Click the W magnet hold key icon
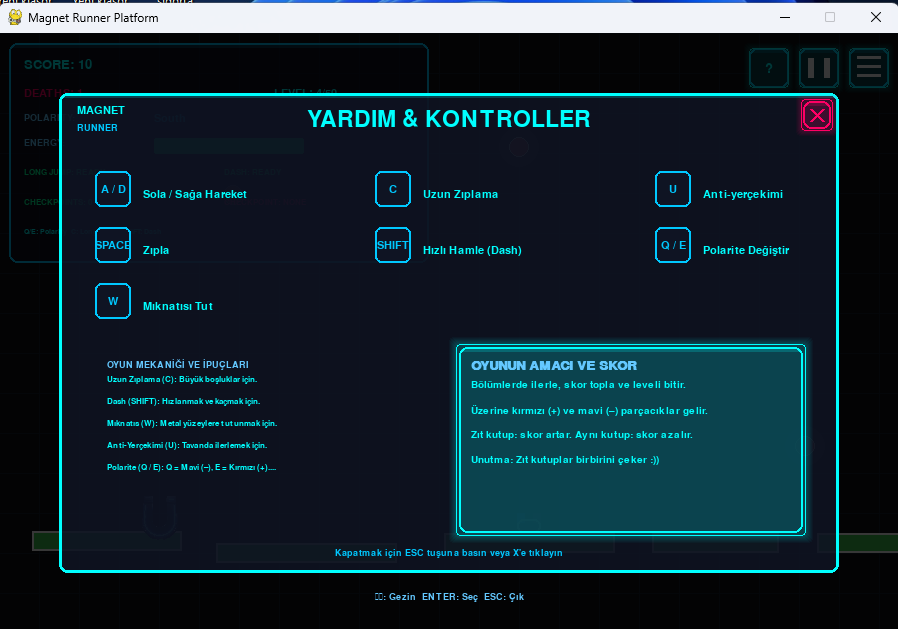 point(113,301)
